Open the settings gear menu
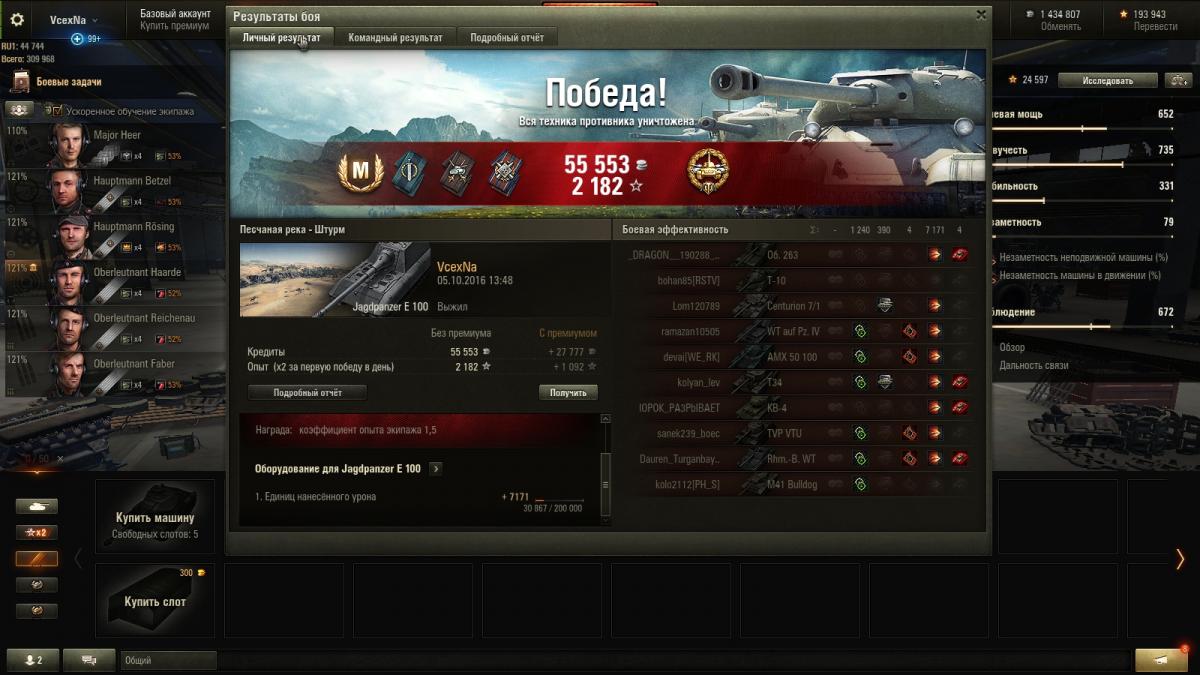 [16, 19]
